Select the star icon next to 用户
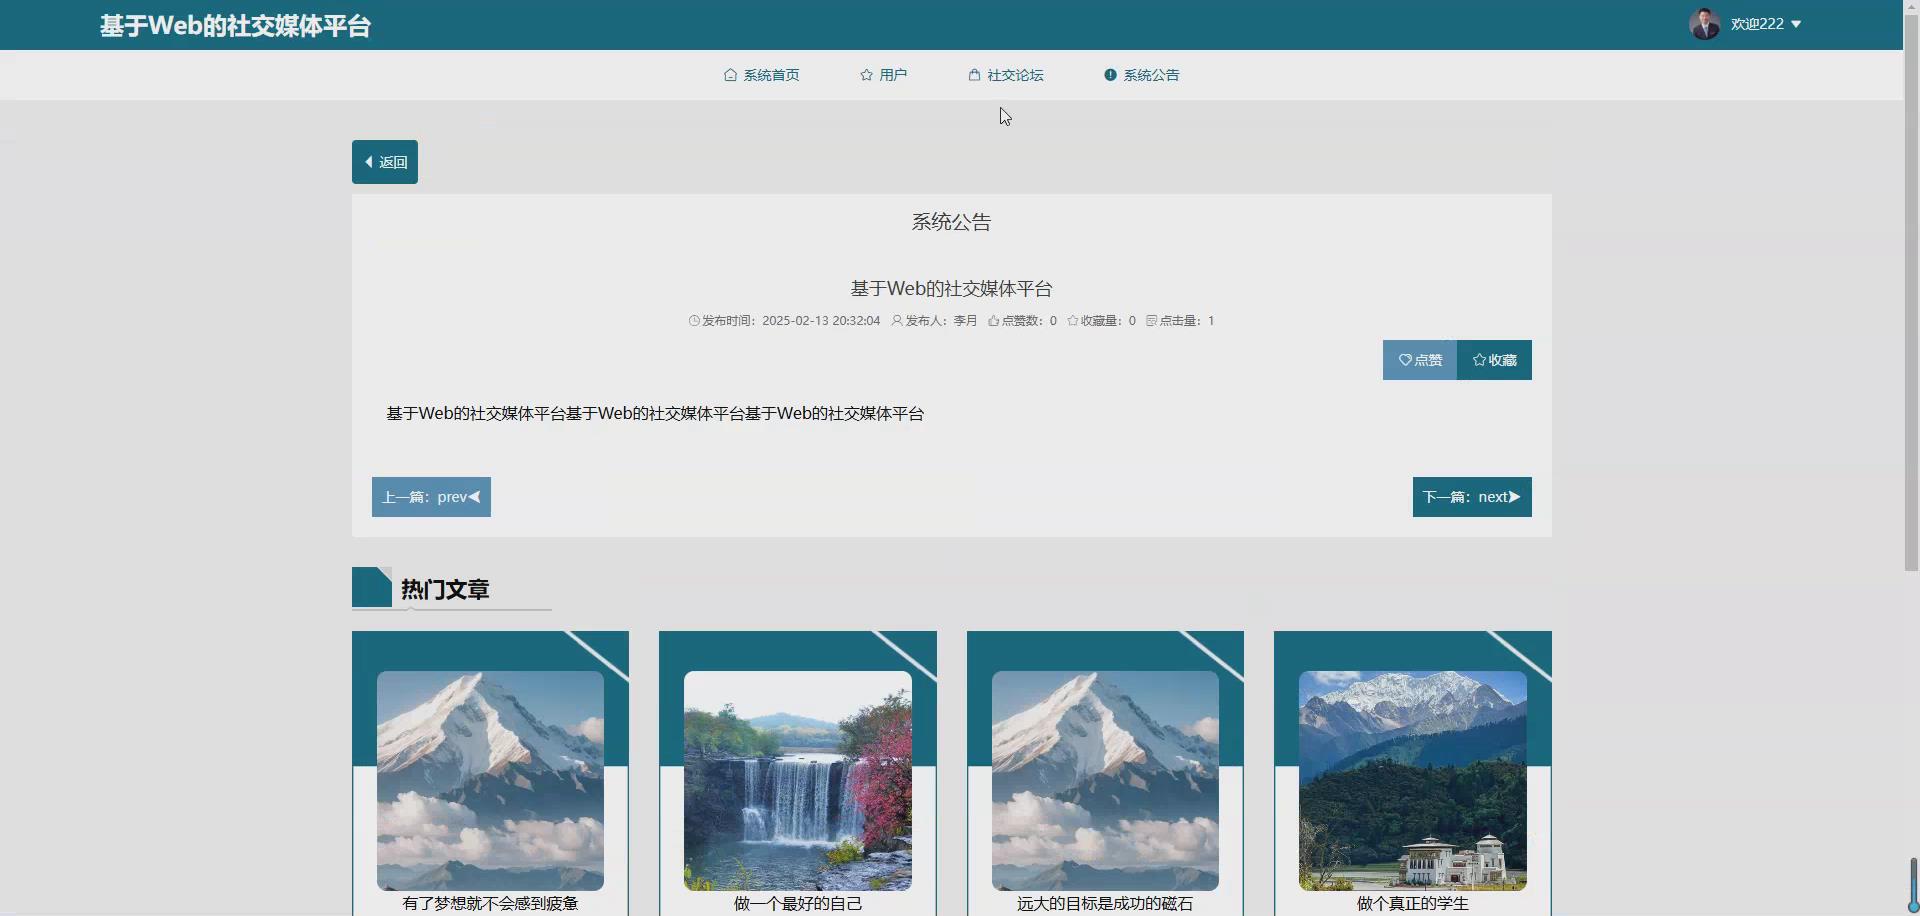Screen dimensions: 1920x916 pos(866,75)
